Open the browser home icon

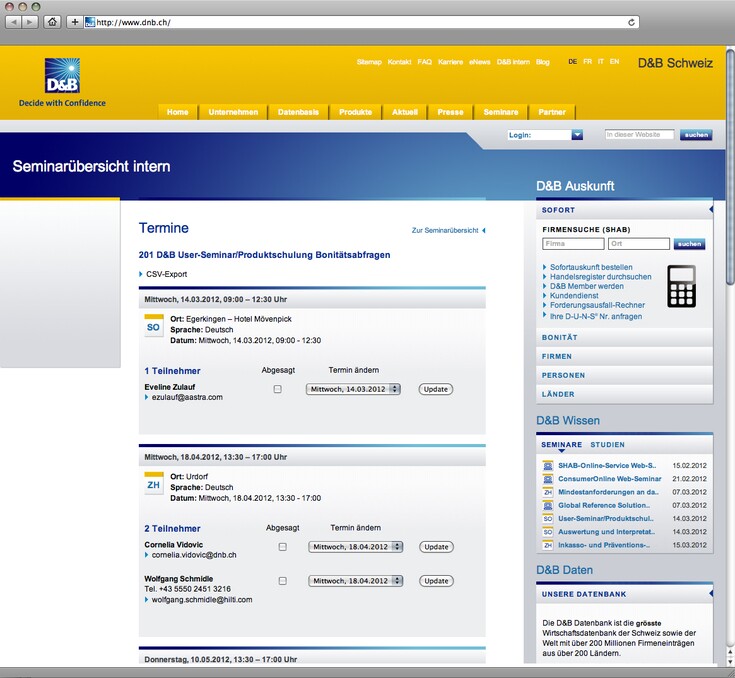coord(52,22)
